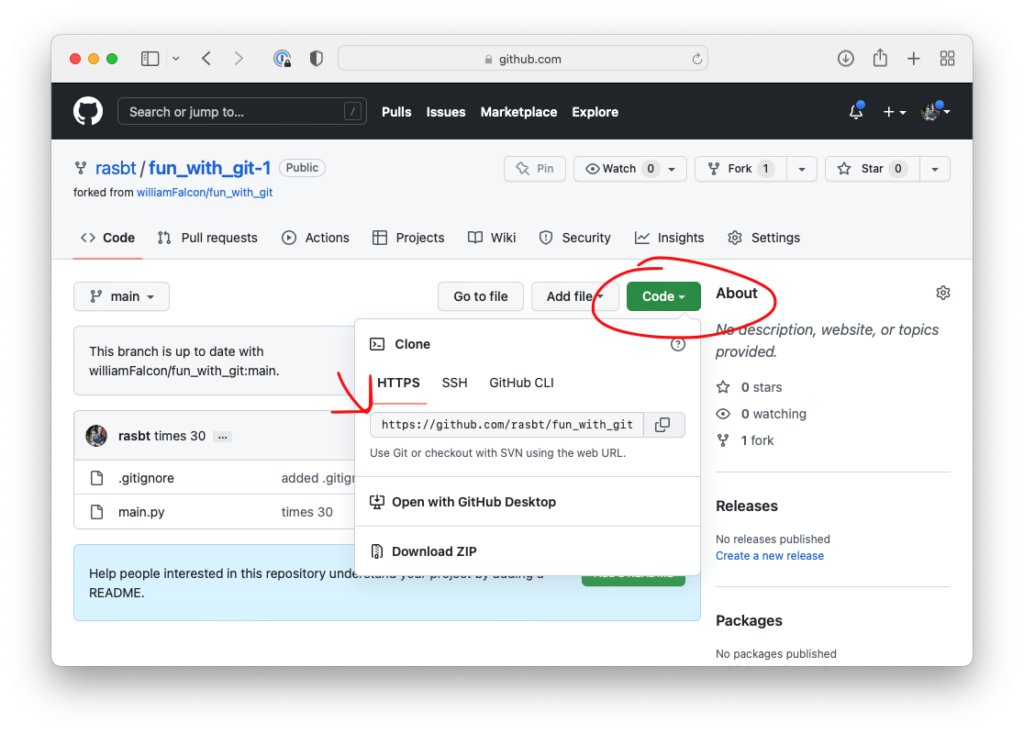This screenshot has height=734, width=1024.
Task: Open the repository Settings tab
Action: tap(773, 237)
